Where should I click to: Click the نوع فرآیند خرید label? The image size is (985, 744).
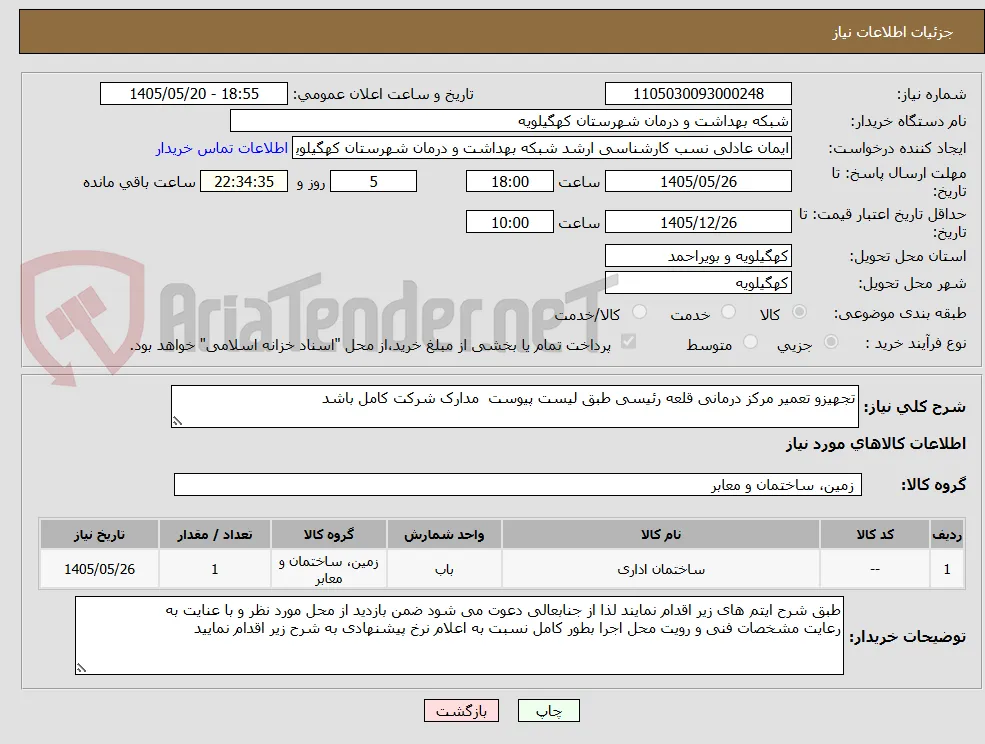click(916, 343)
